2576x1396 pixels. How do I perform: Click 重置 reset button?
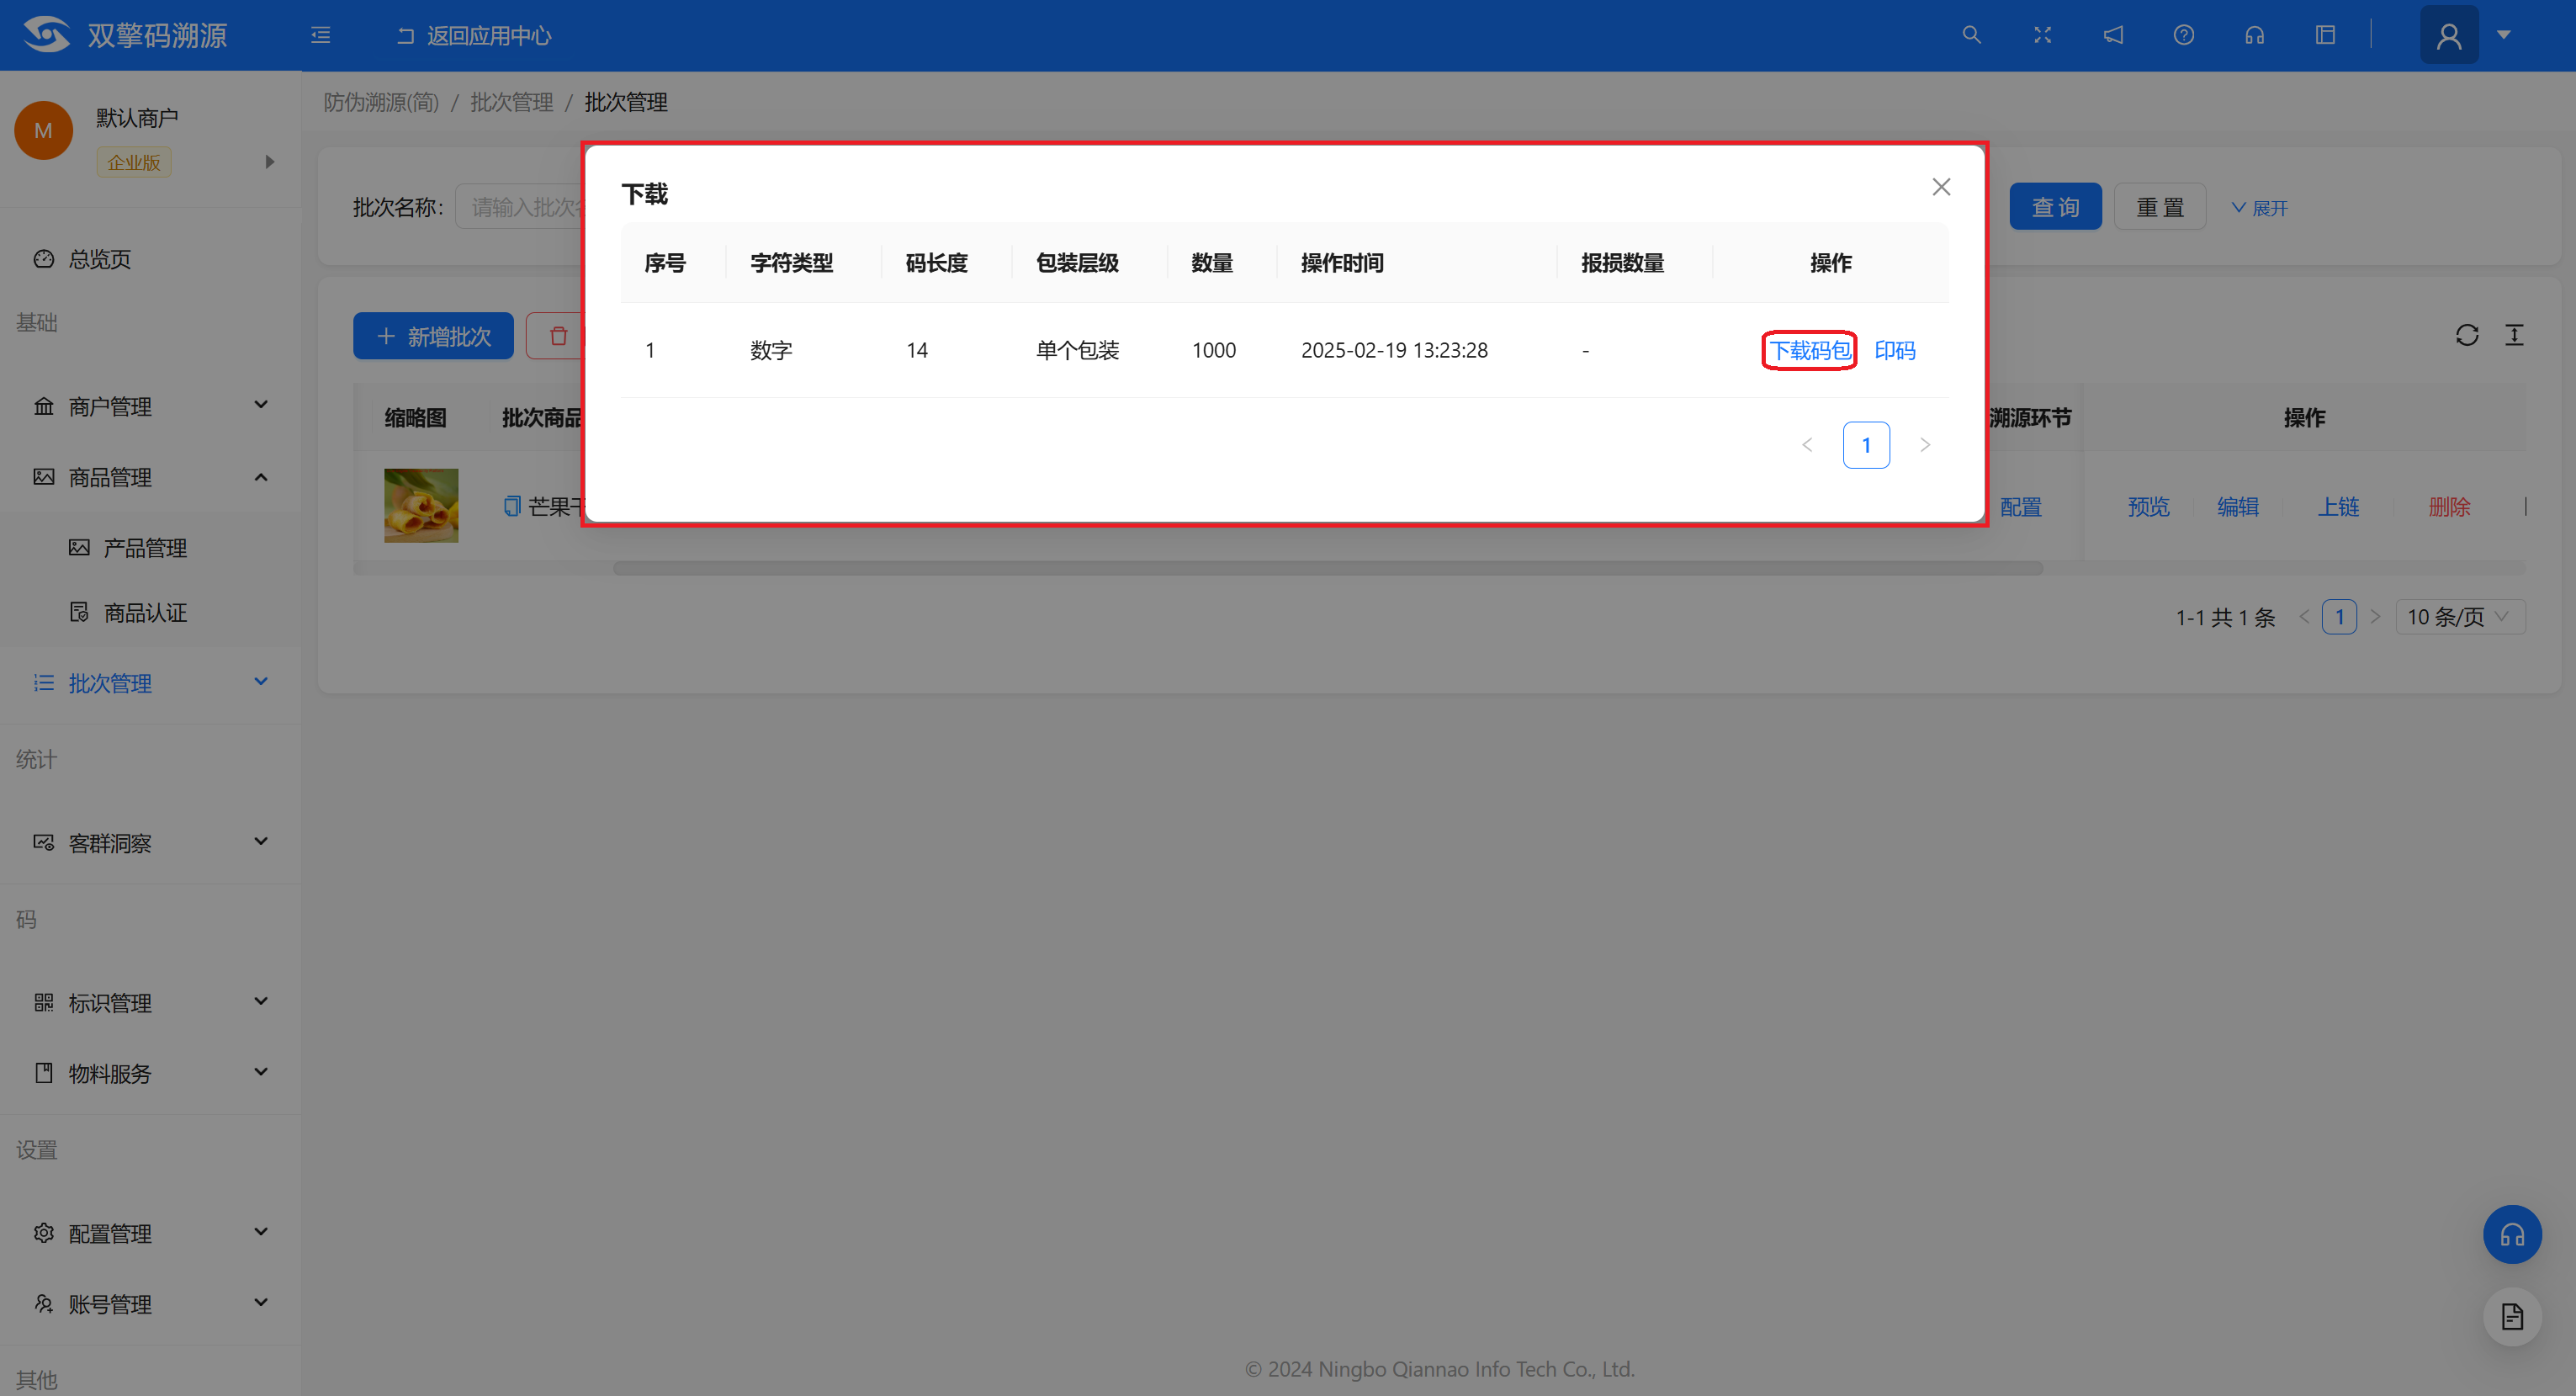tap(2160, 207)
